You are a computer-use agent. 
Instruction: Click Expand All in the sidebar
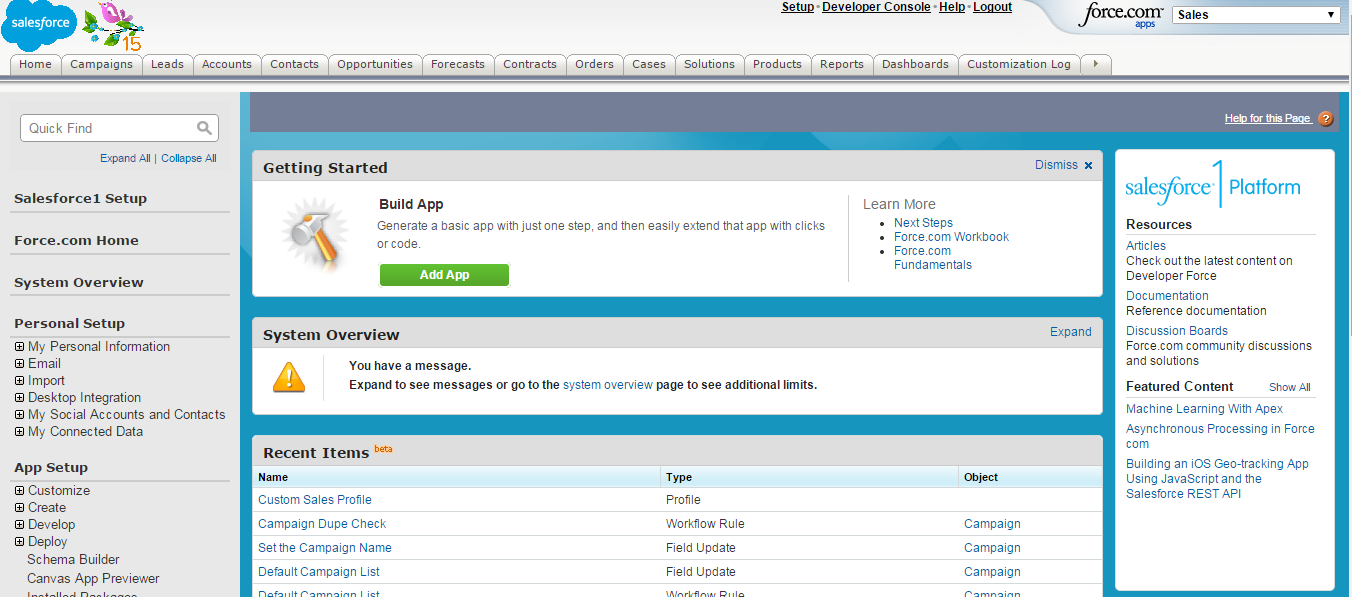(125, 158)
